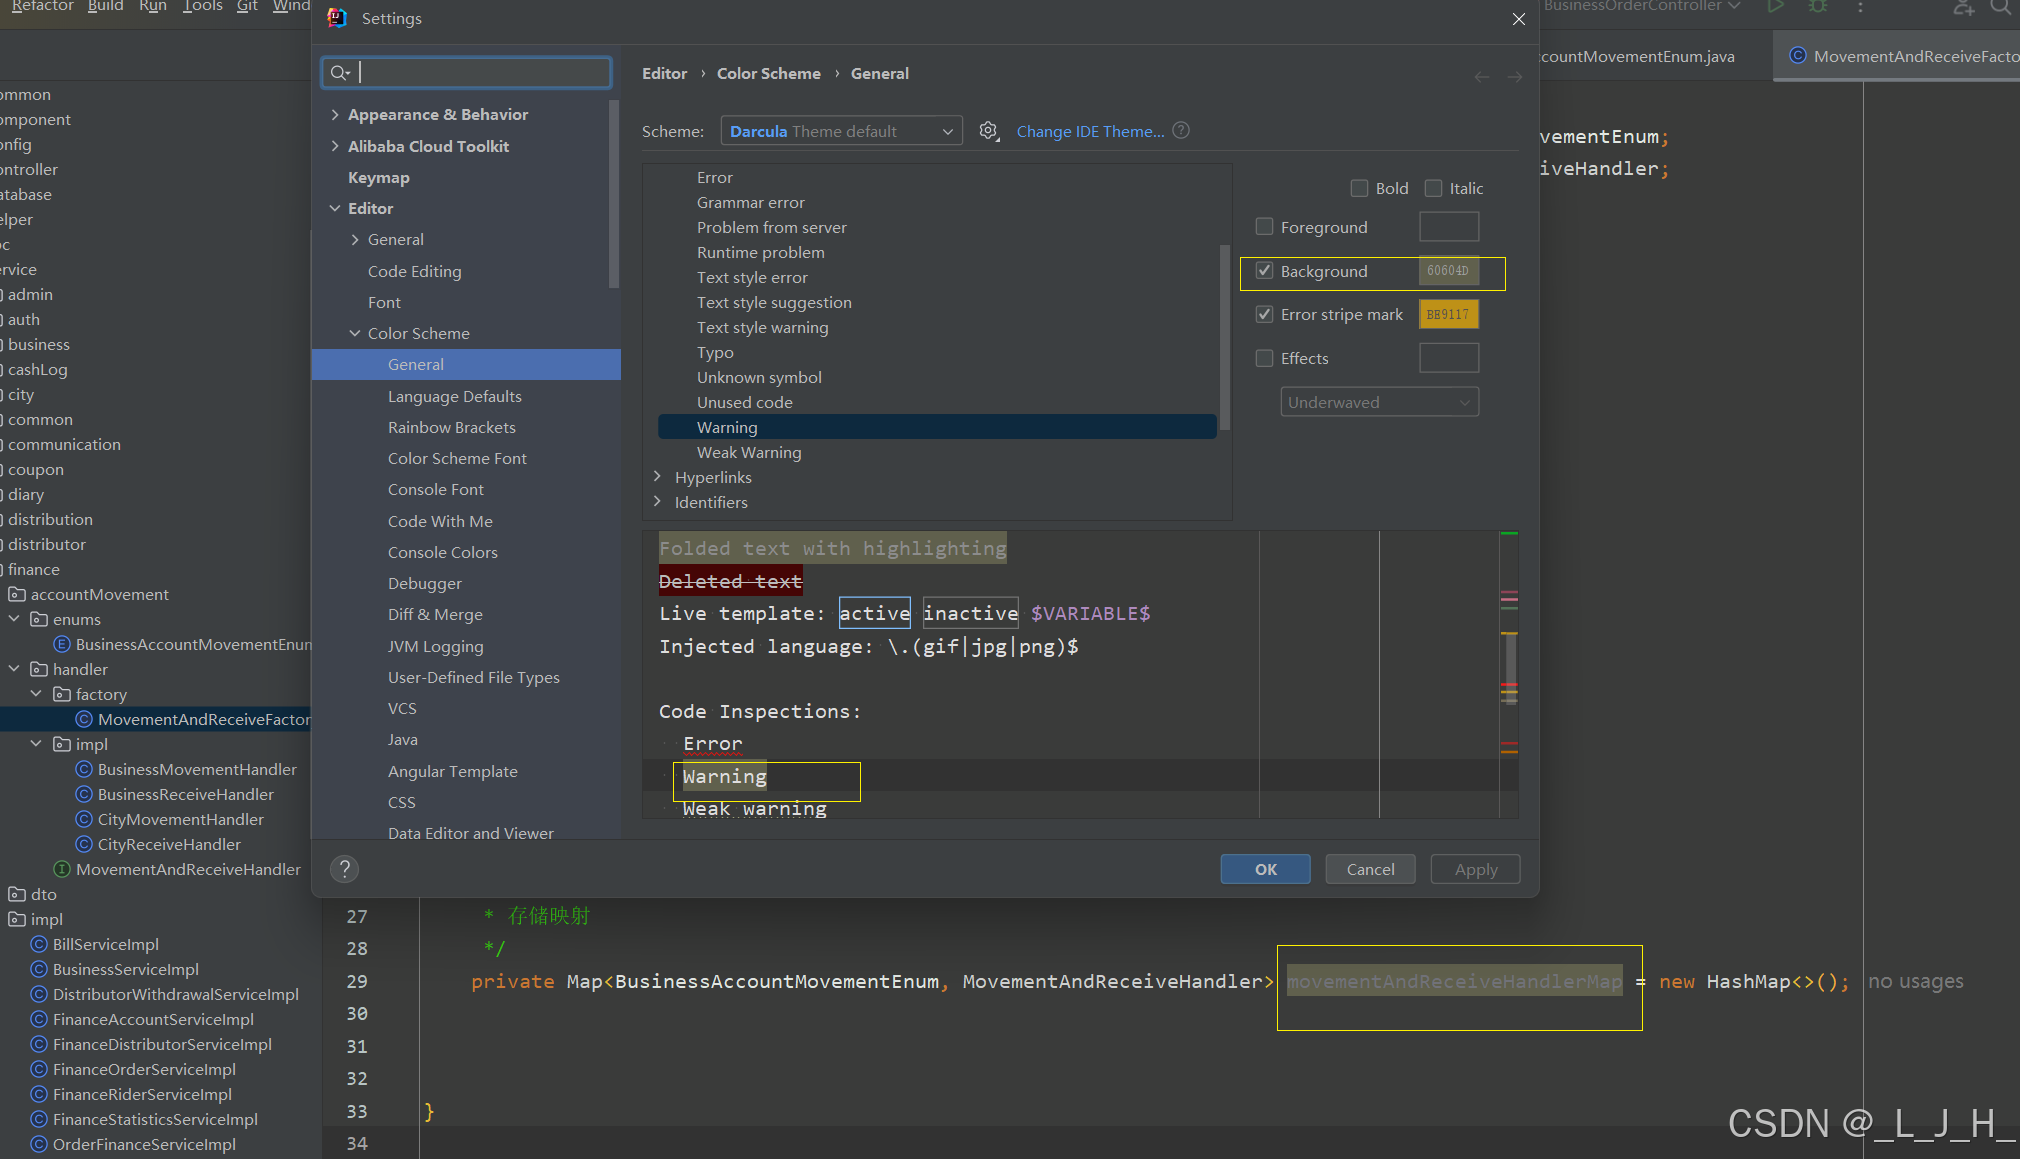Click the help question mark beside Change IDE Theme

[x=1181, y=131]
